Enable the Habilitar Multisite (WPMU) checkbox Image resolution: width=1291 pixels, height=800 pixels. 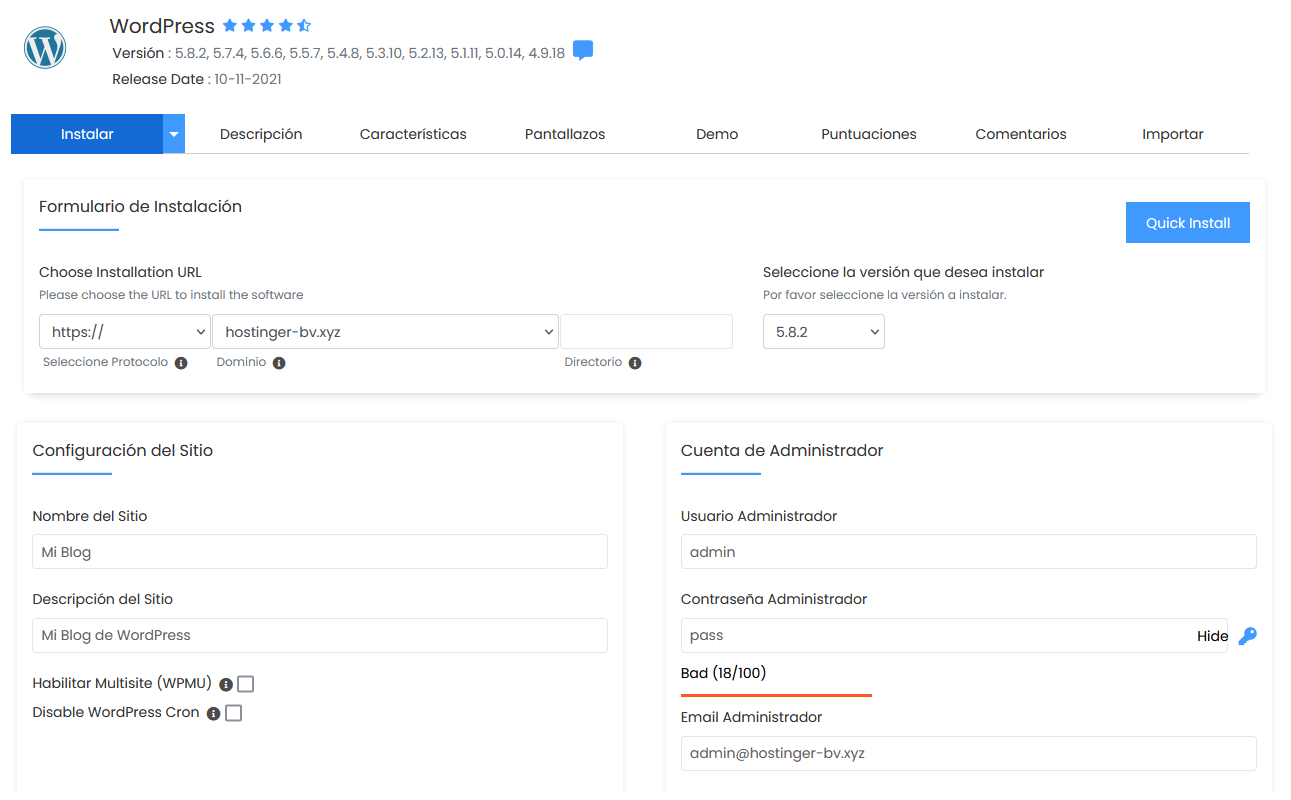click(245, 684)
